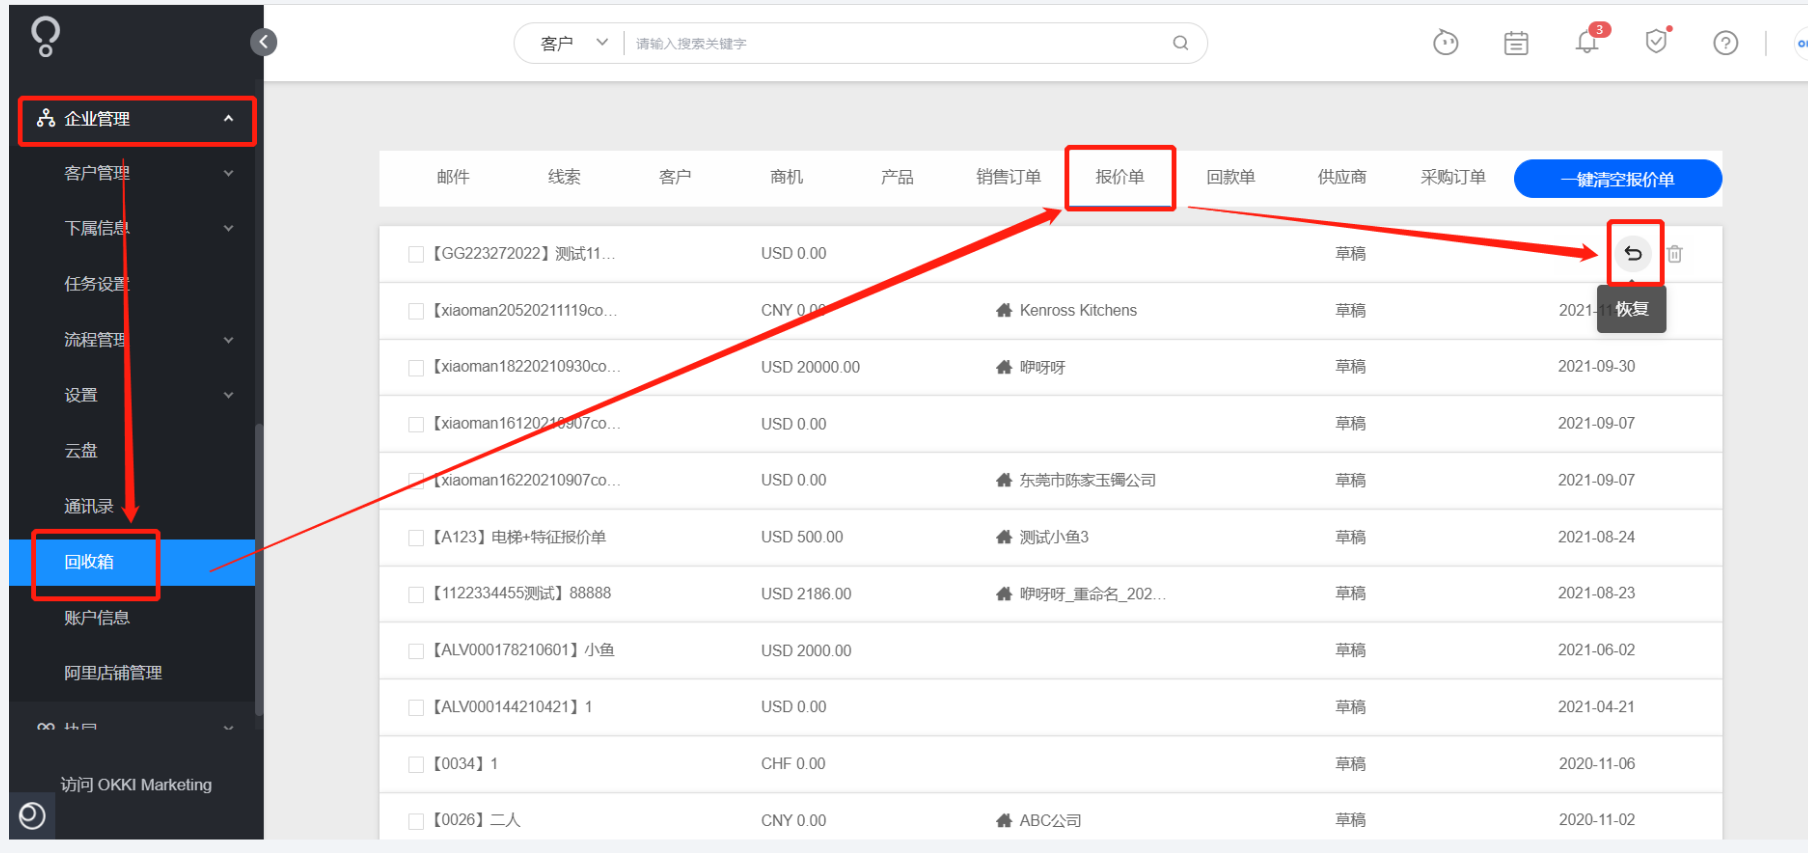Tick checkbox for xiaoman20520211119co row
Viewport: 1808px width, 853px height.
coord(416,311)
